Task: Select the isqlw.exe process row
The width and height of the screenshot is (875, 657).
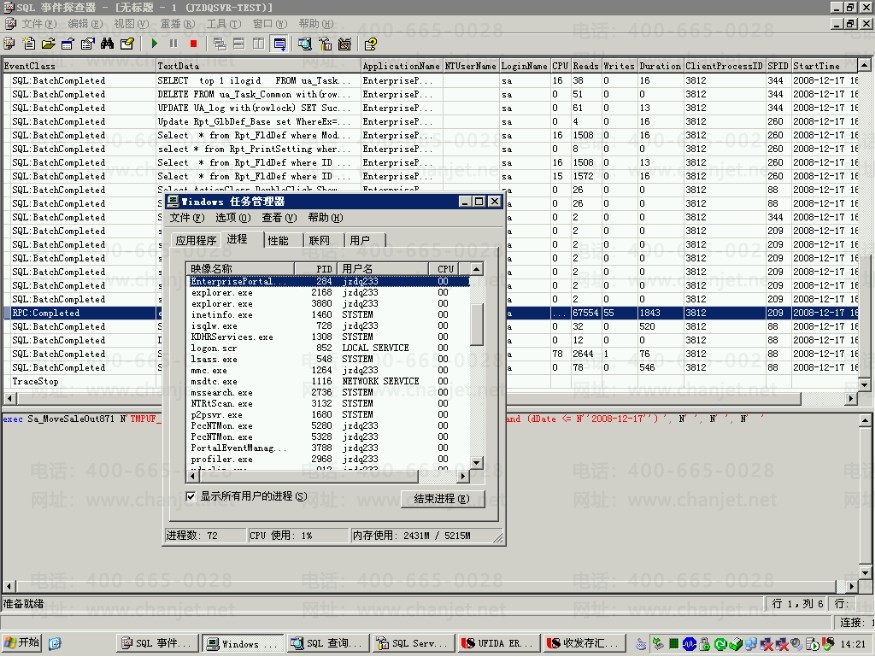Action: coord(214,326)
